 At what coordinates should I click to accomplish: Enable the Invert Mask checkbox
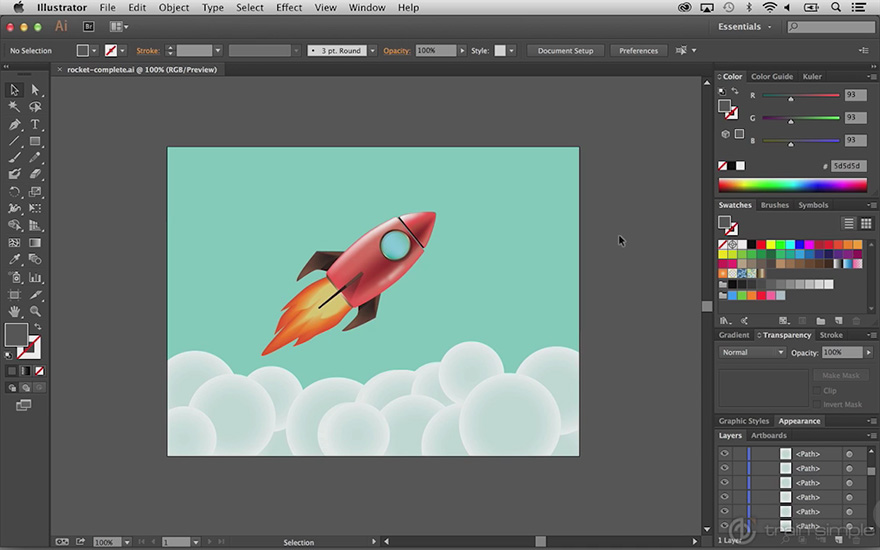818,404
